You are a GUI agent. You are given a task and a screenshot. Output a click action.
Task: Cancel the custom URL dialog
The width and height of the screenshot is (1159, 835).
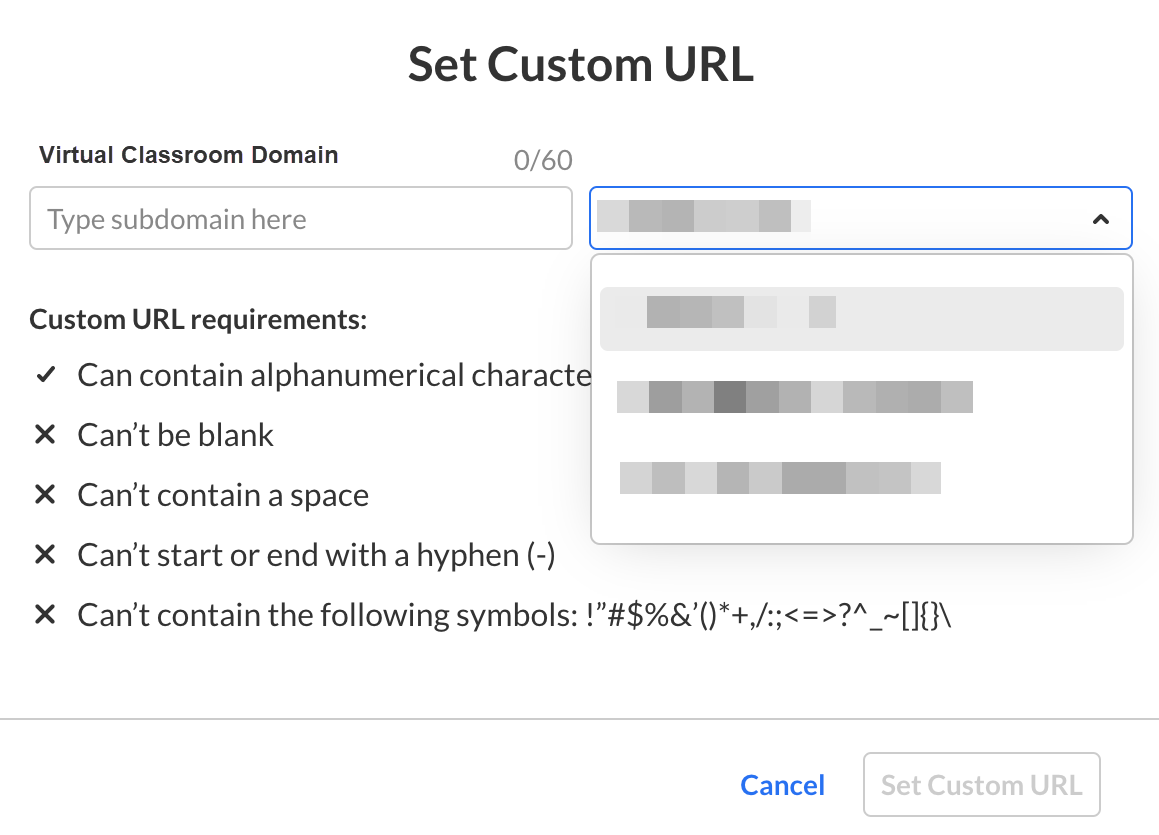coord(782,785)
